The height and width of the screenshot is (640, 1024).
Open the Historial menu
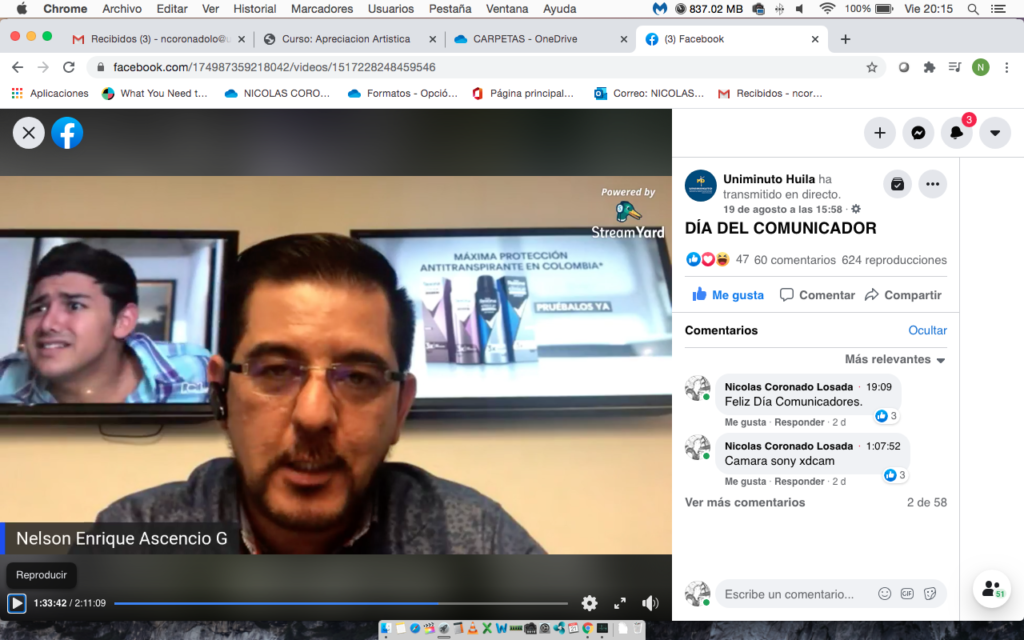tap(255, 9)
